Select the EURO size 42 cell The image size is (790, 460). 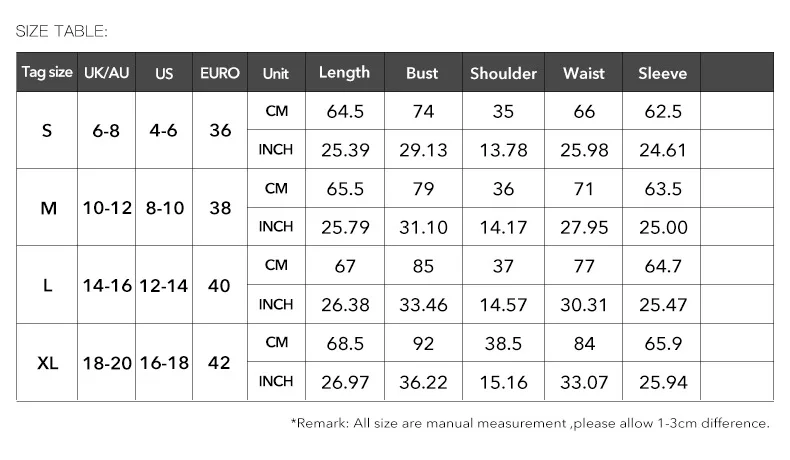220,363
